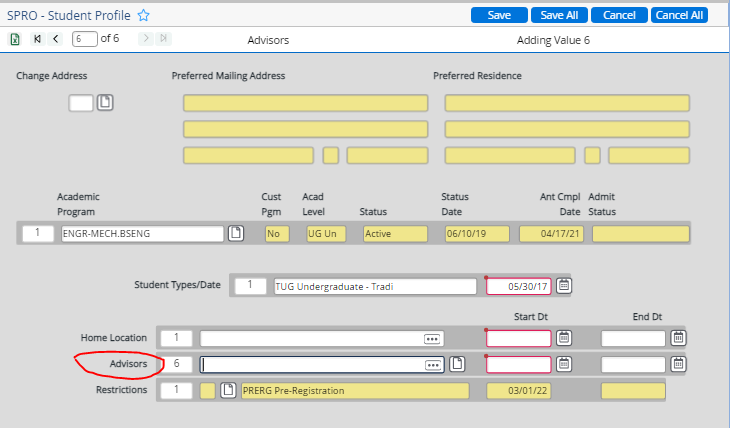Open Change Address detail icon
The height and width of the screenshot is (428, 733).
pyautogui.click(x=105, y=102)
